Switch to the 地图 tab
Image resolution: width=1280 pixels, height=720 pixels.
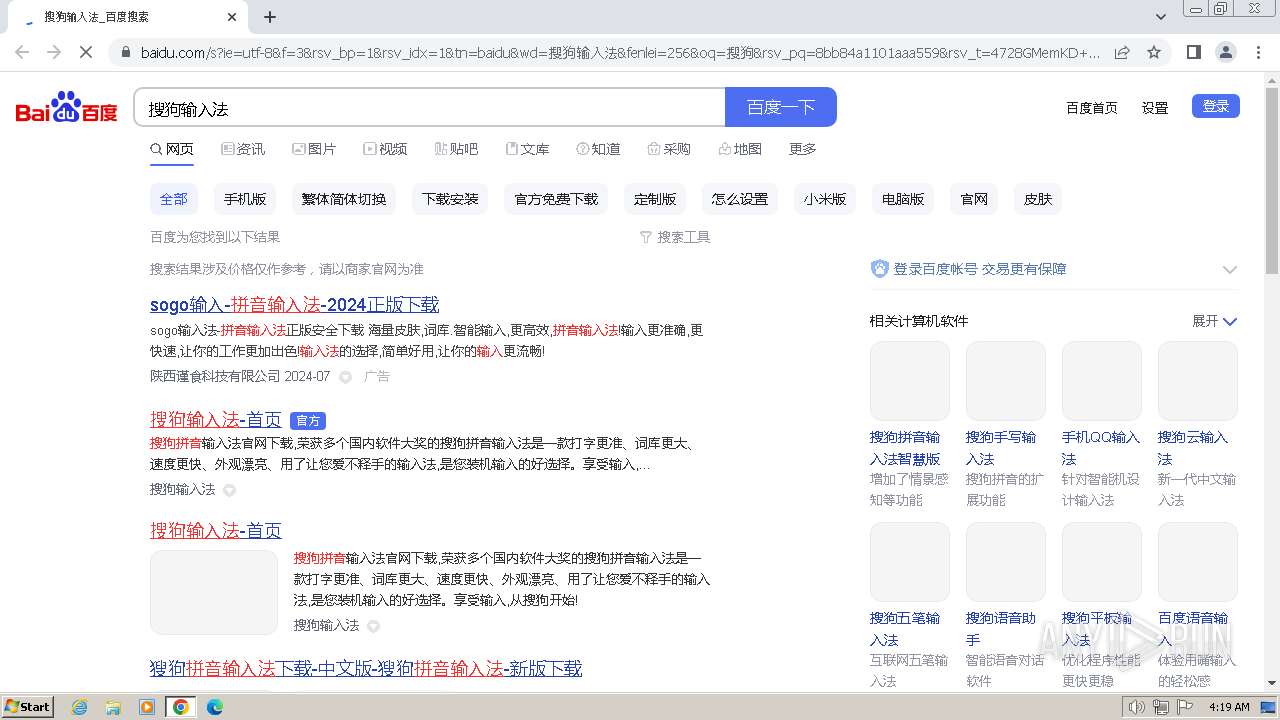740,149
